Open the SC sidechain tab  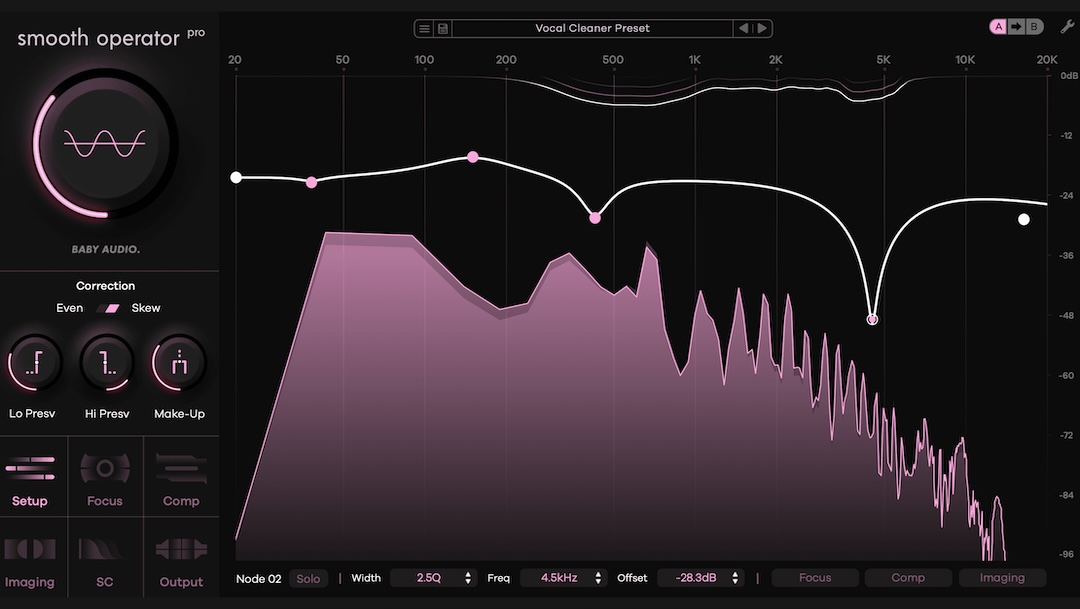(x=105, y=558)
